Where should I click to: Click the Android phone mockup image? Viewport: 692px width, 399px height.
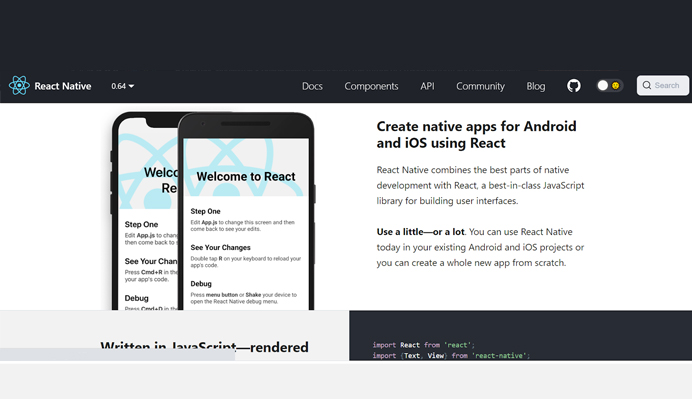click(246, 211)
